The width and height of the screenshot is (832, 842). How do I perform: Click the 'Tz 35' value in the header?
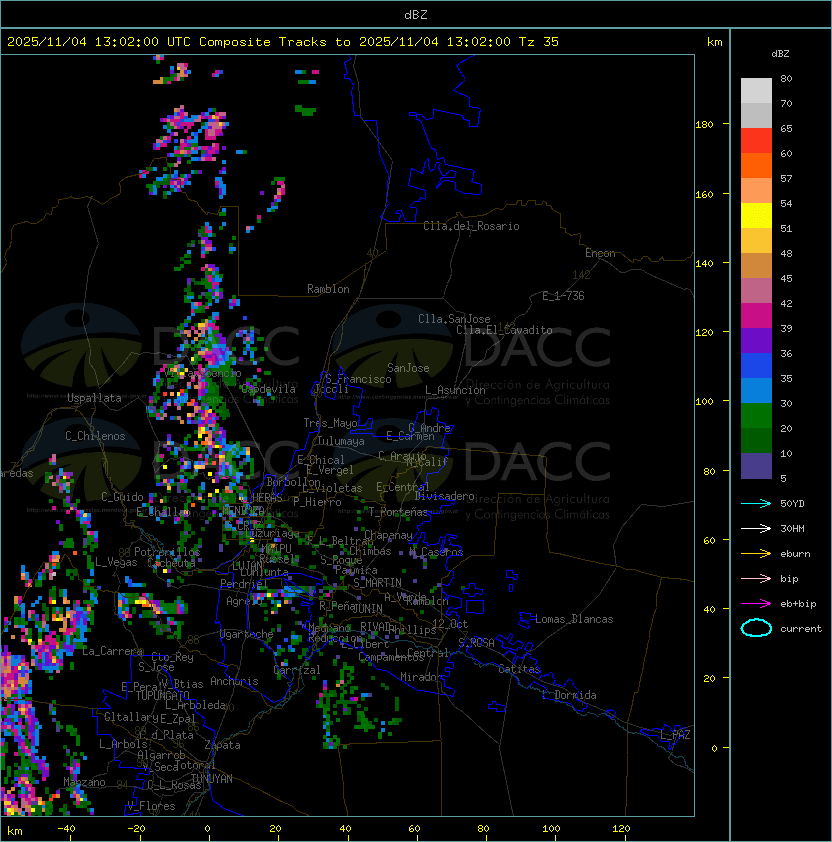(x=539, y=42)
